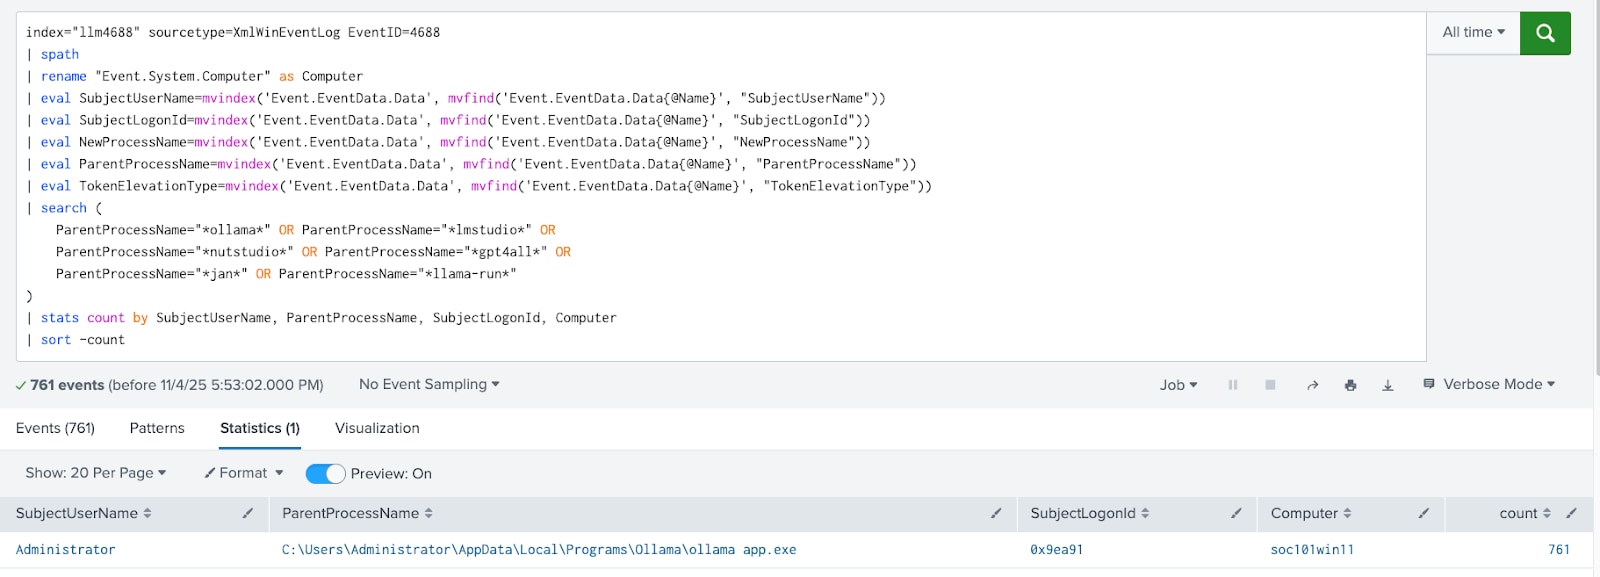Screen dimensions: 1600x577
Task: Export results with the download icon
Action: 1388,385
